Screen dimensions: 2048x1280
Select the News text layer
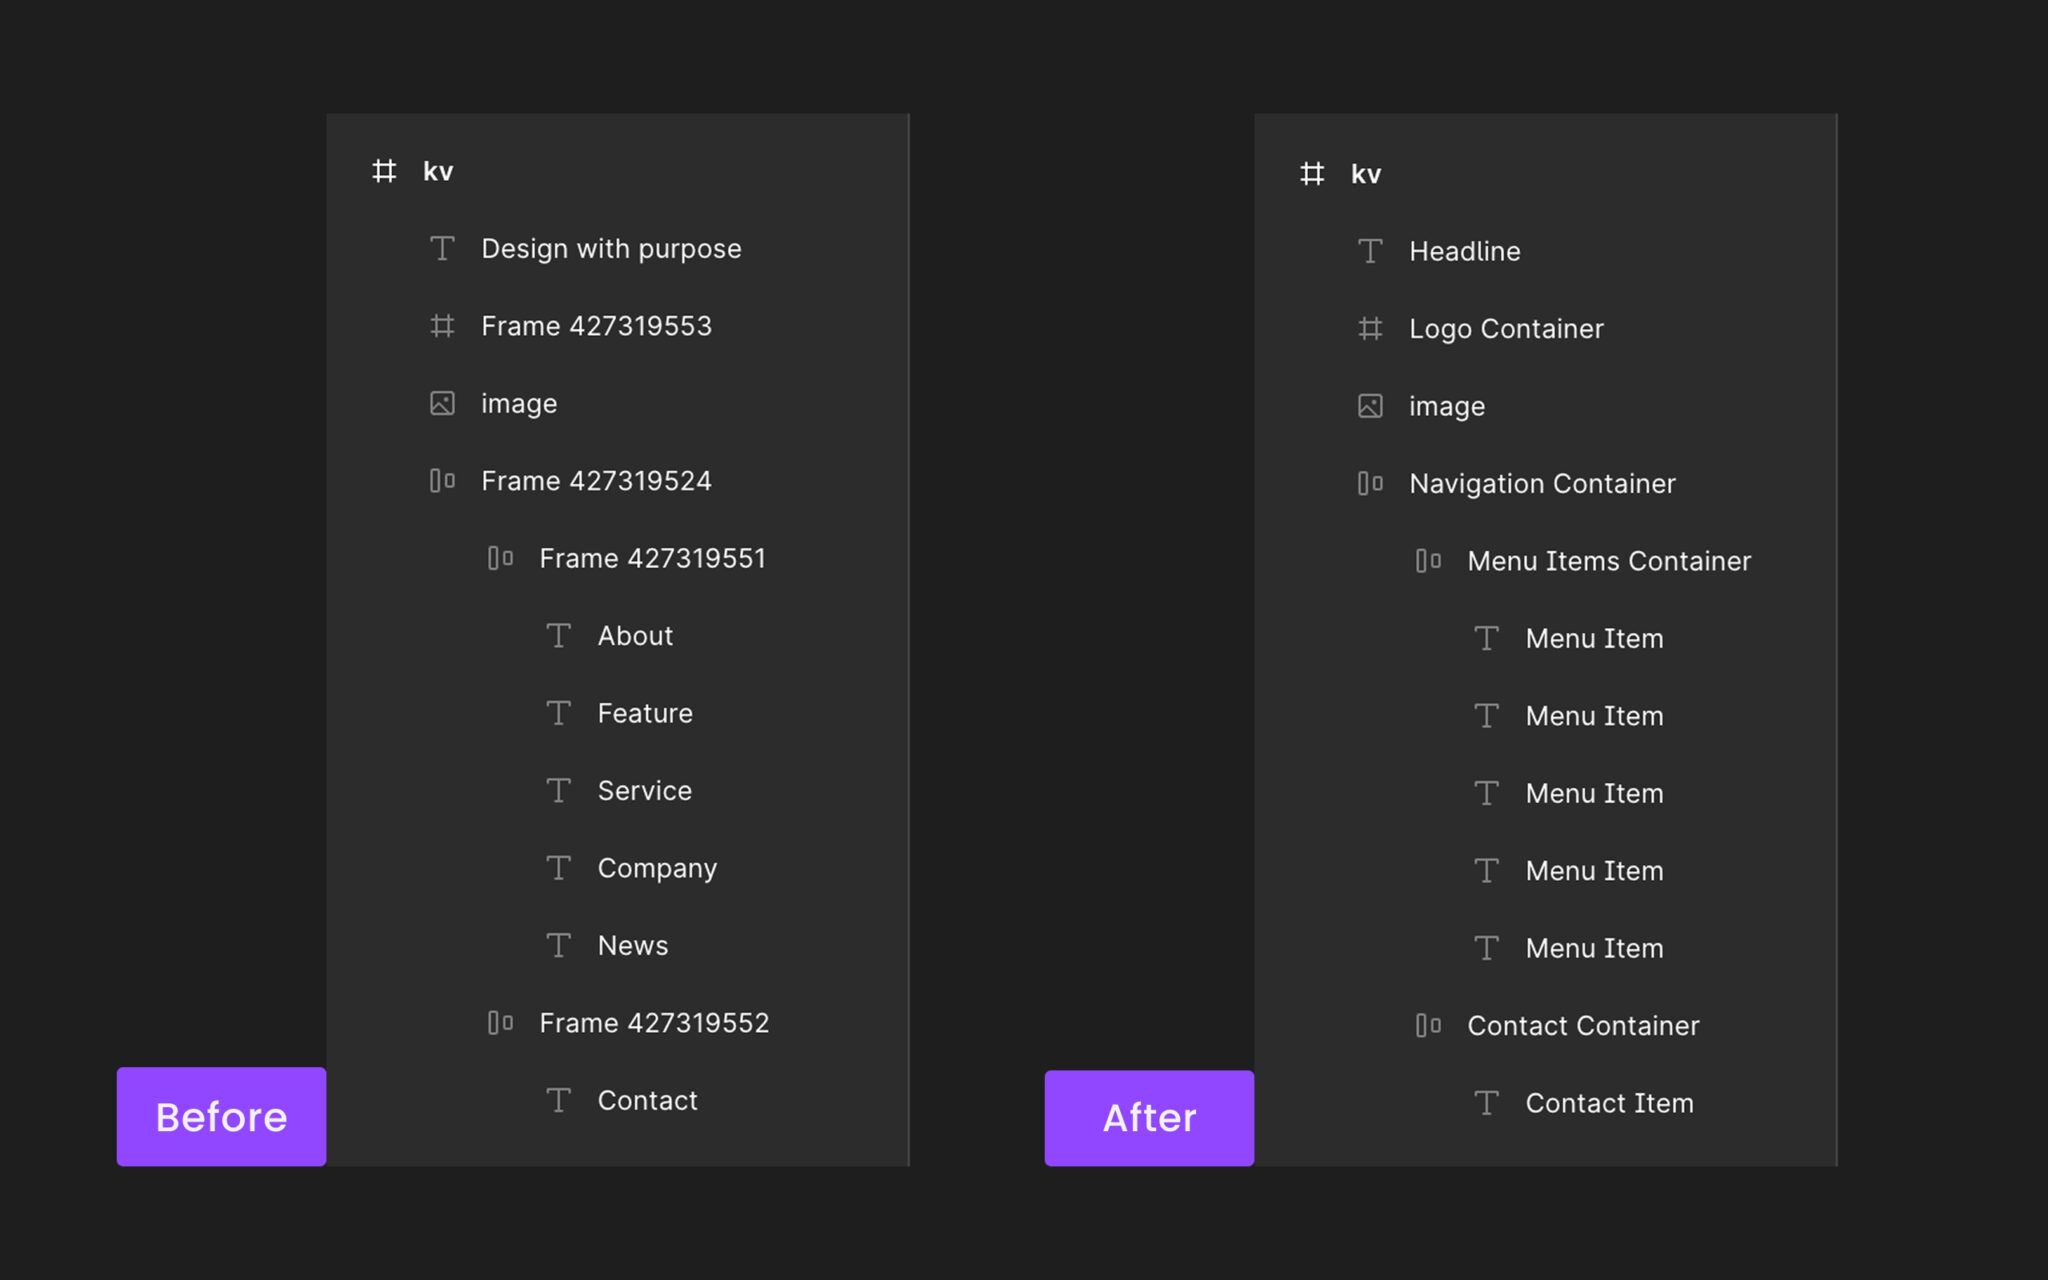tap(632, 946)
